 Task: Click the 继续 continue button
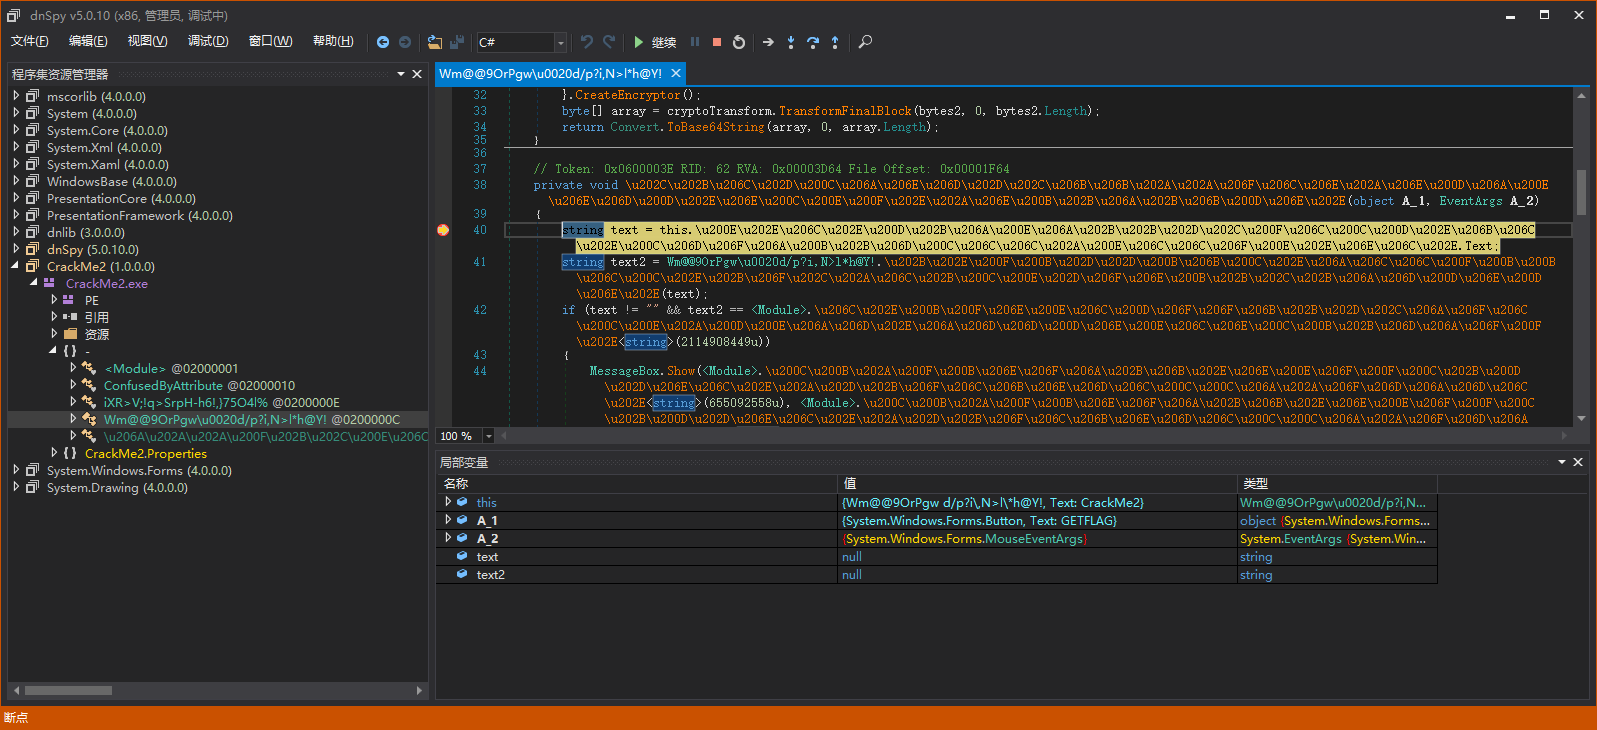(x=655, y=42)
